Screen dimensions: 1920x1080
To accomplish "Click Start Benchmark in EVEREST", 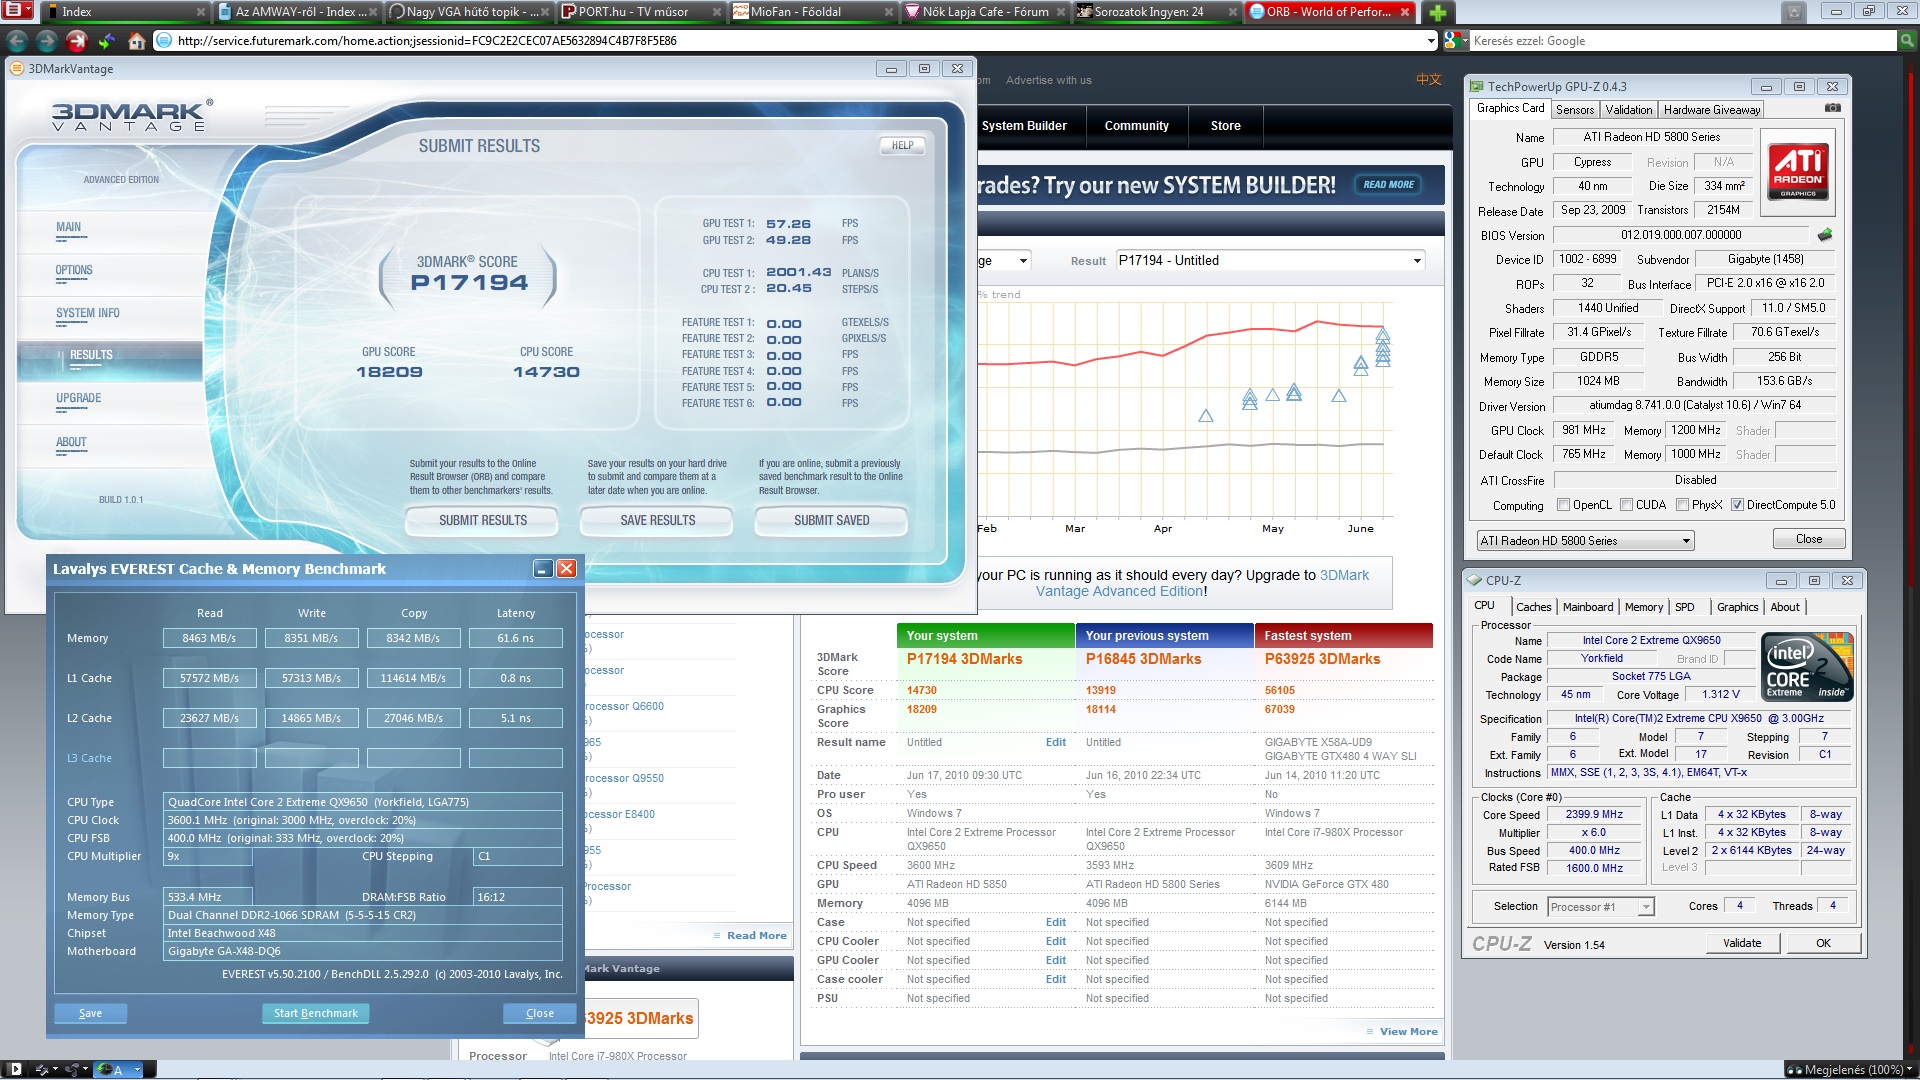I will [315, 1013].
